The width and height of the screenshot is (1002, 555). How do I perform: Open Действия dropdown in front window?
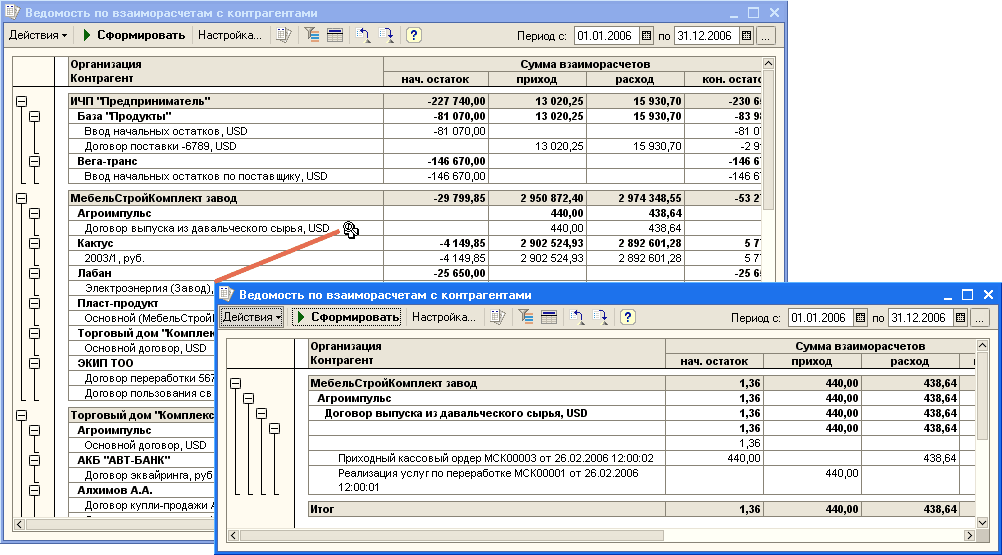click(x=252, y=317)
